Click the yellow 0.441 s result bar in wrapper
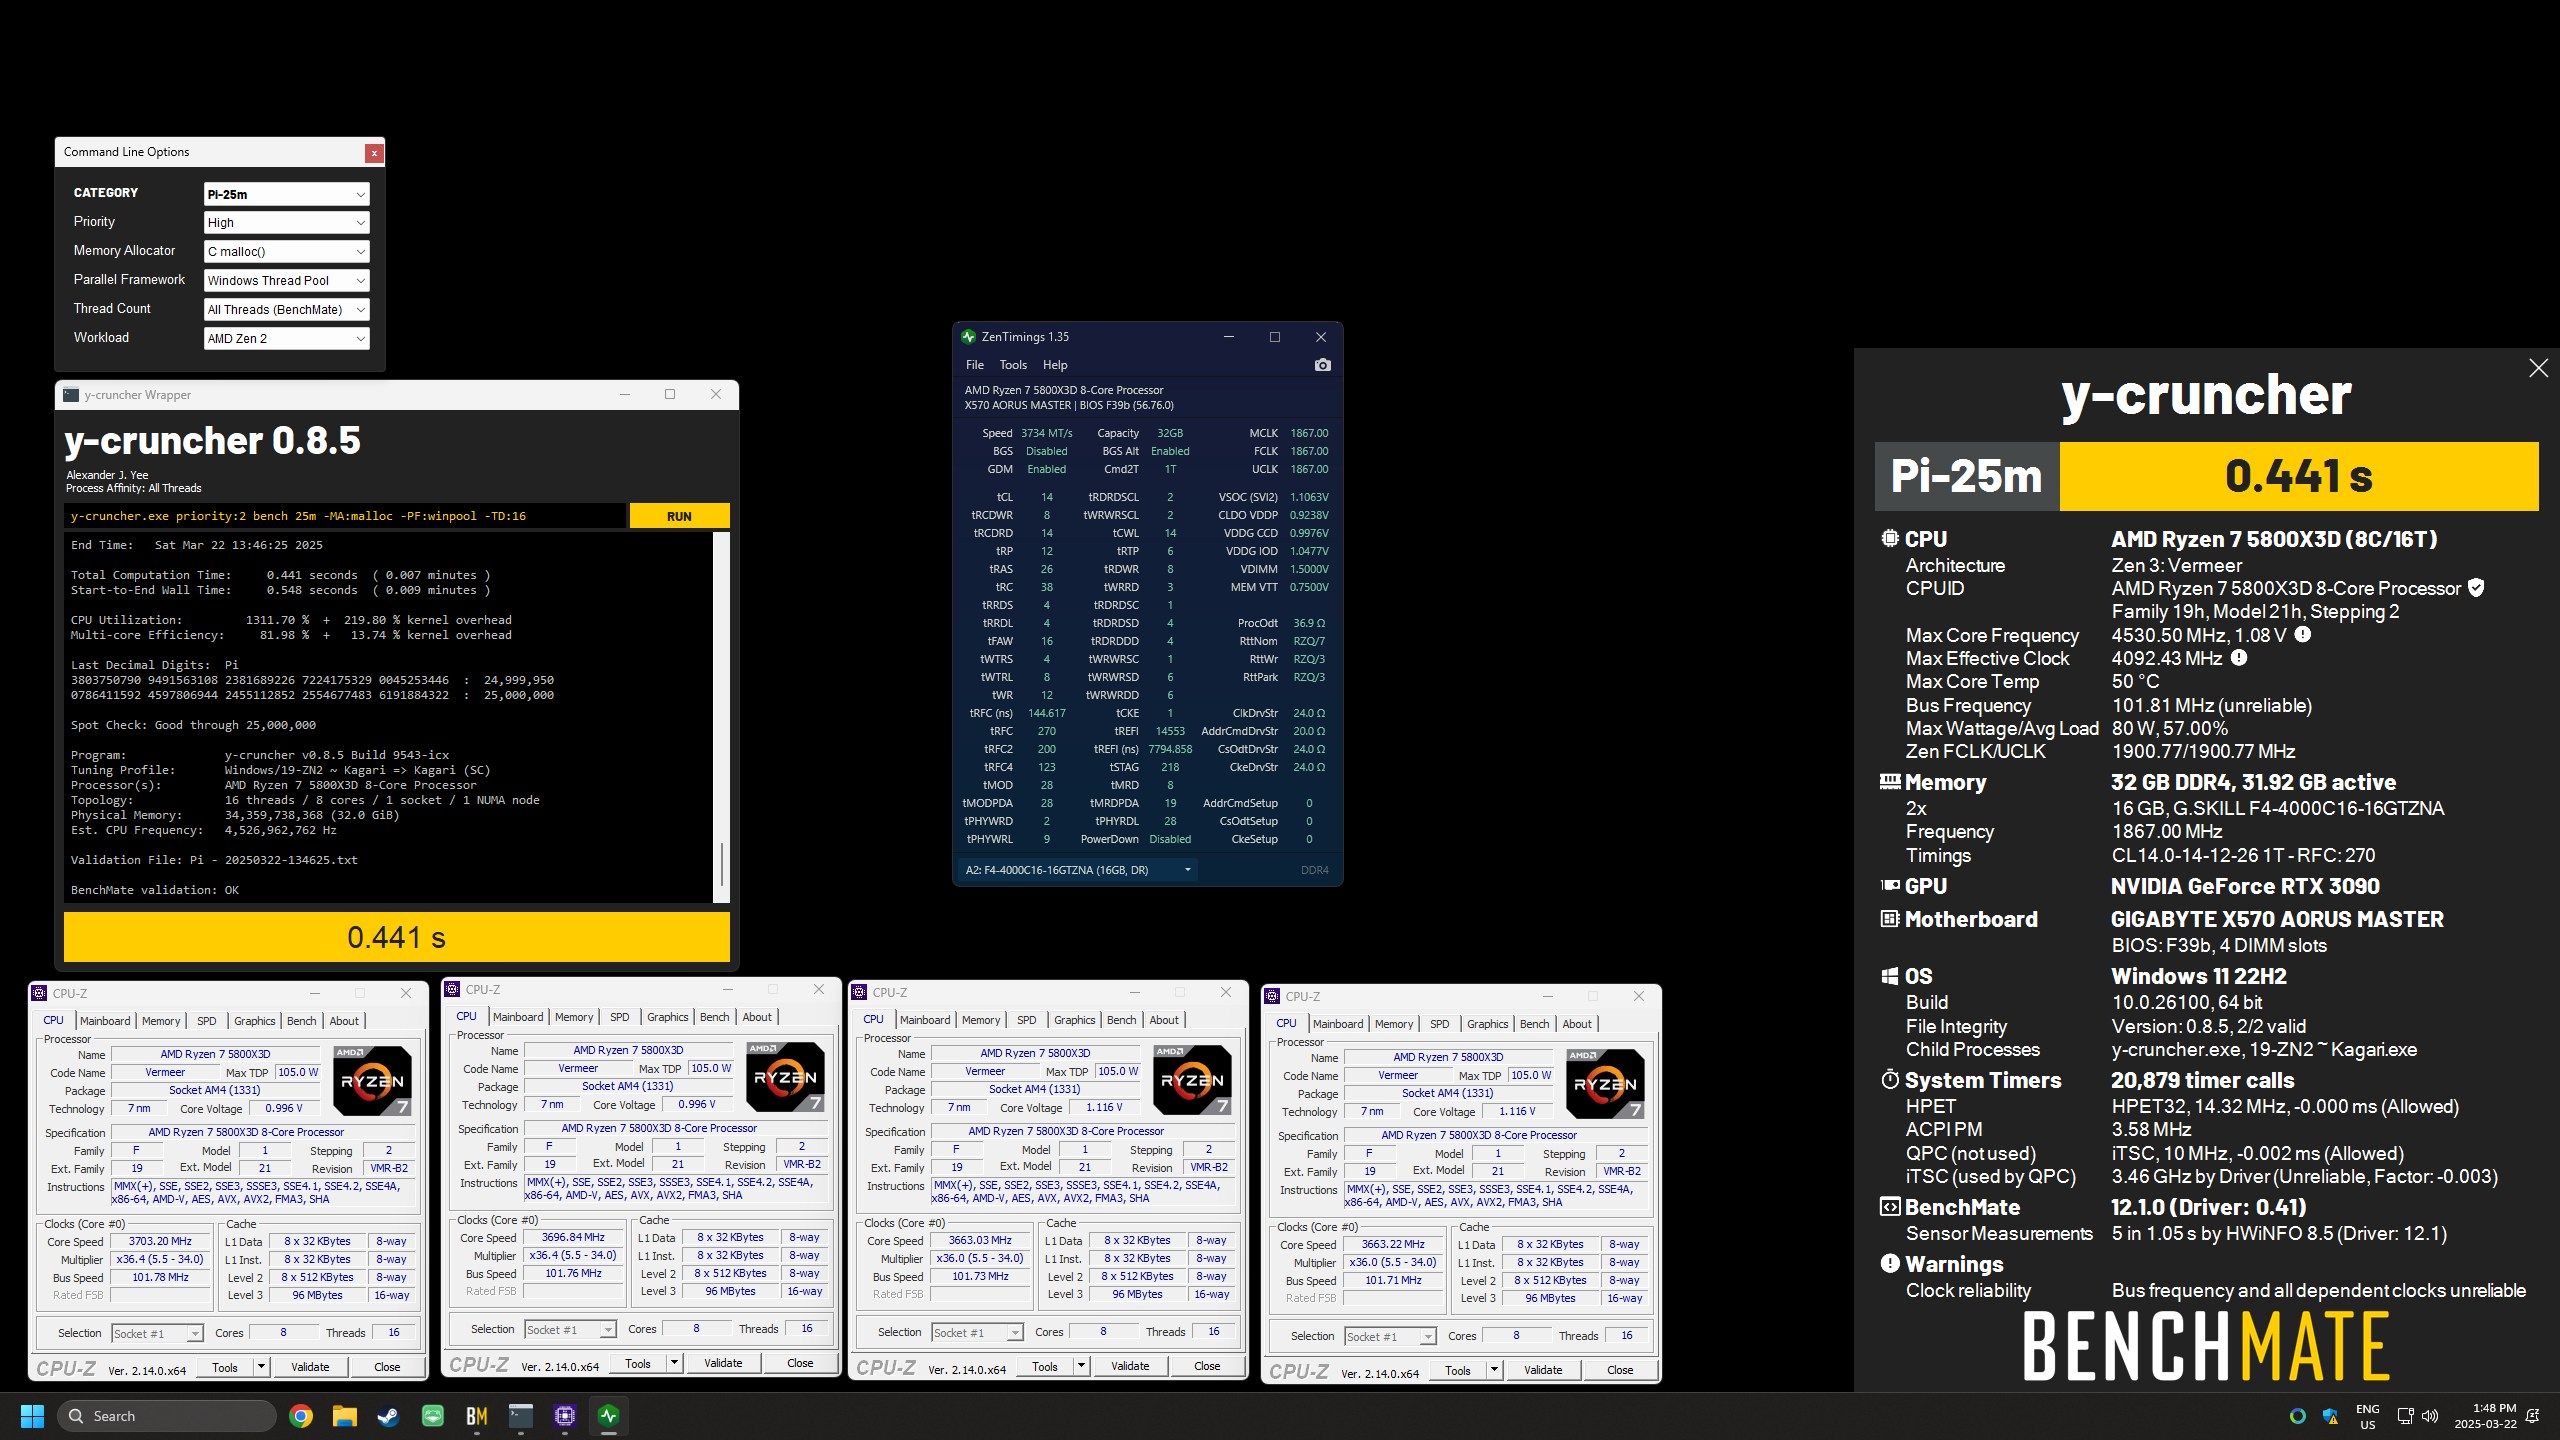 [397, 938]
